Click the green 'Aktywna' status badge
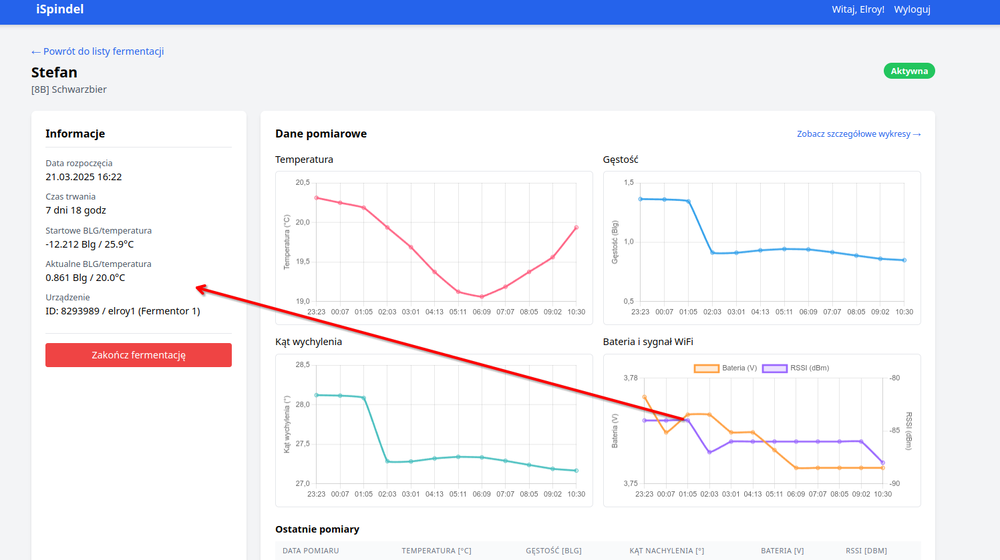Viewport: 1000px width, 560px height. point(908,71)
